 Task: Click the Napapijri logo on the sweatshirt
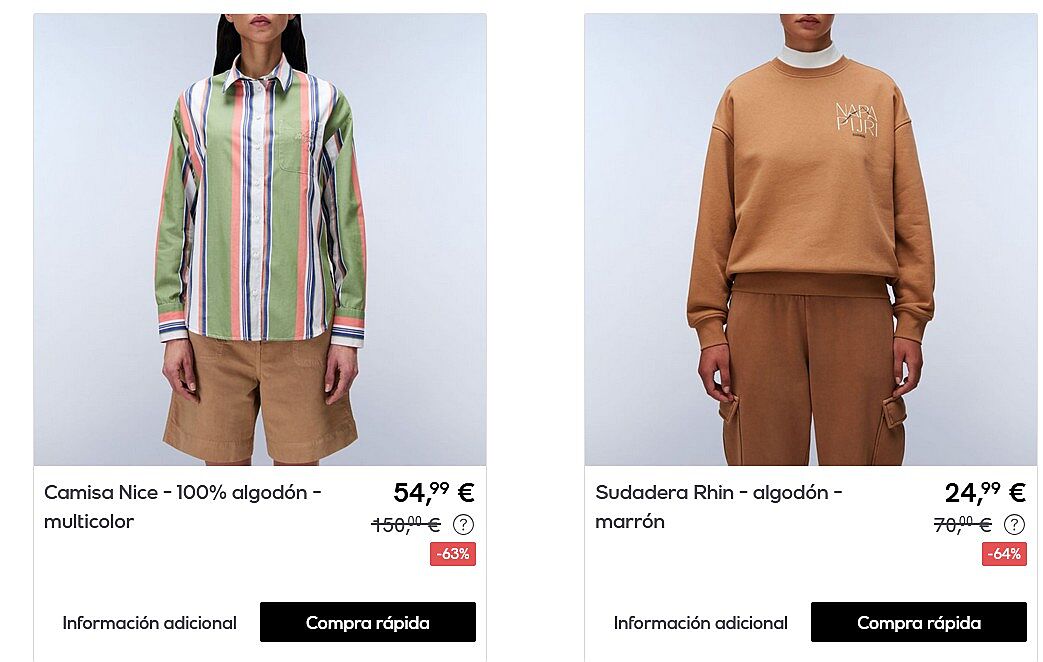(857, 120)
